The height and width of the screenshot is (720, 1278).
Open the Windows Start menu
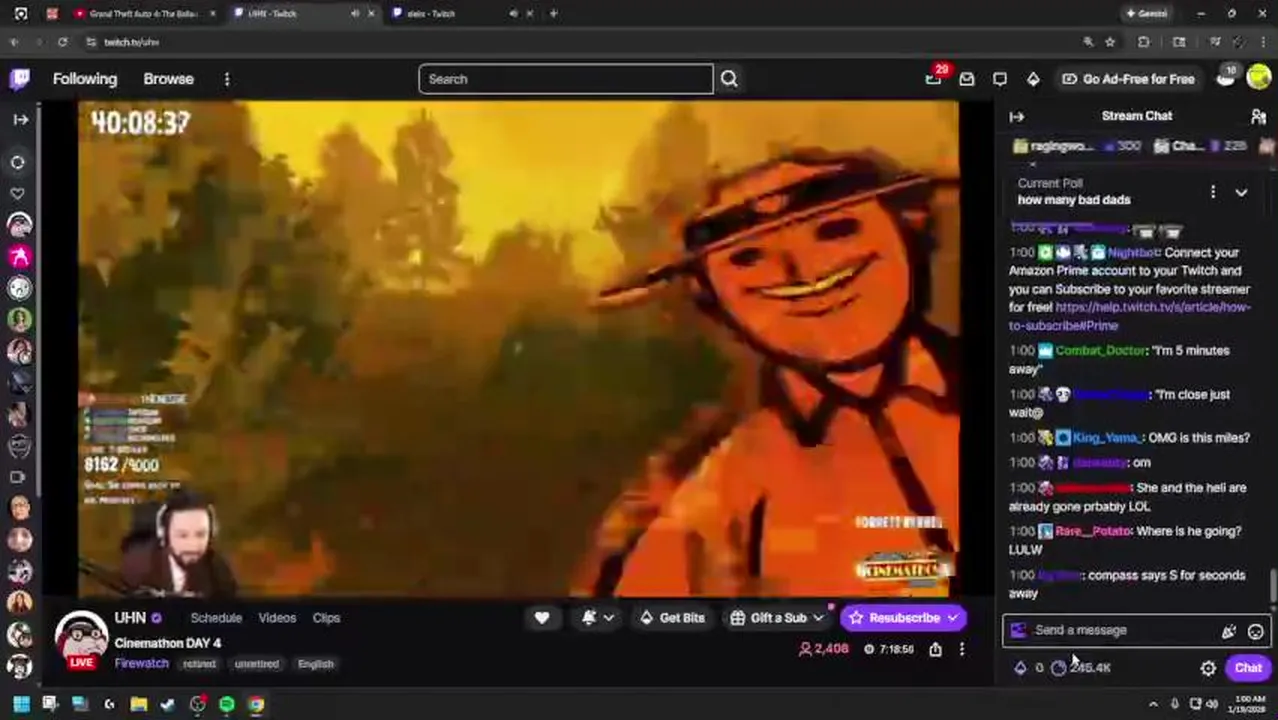click(x=20, y=704)
